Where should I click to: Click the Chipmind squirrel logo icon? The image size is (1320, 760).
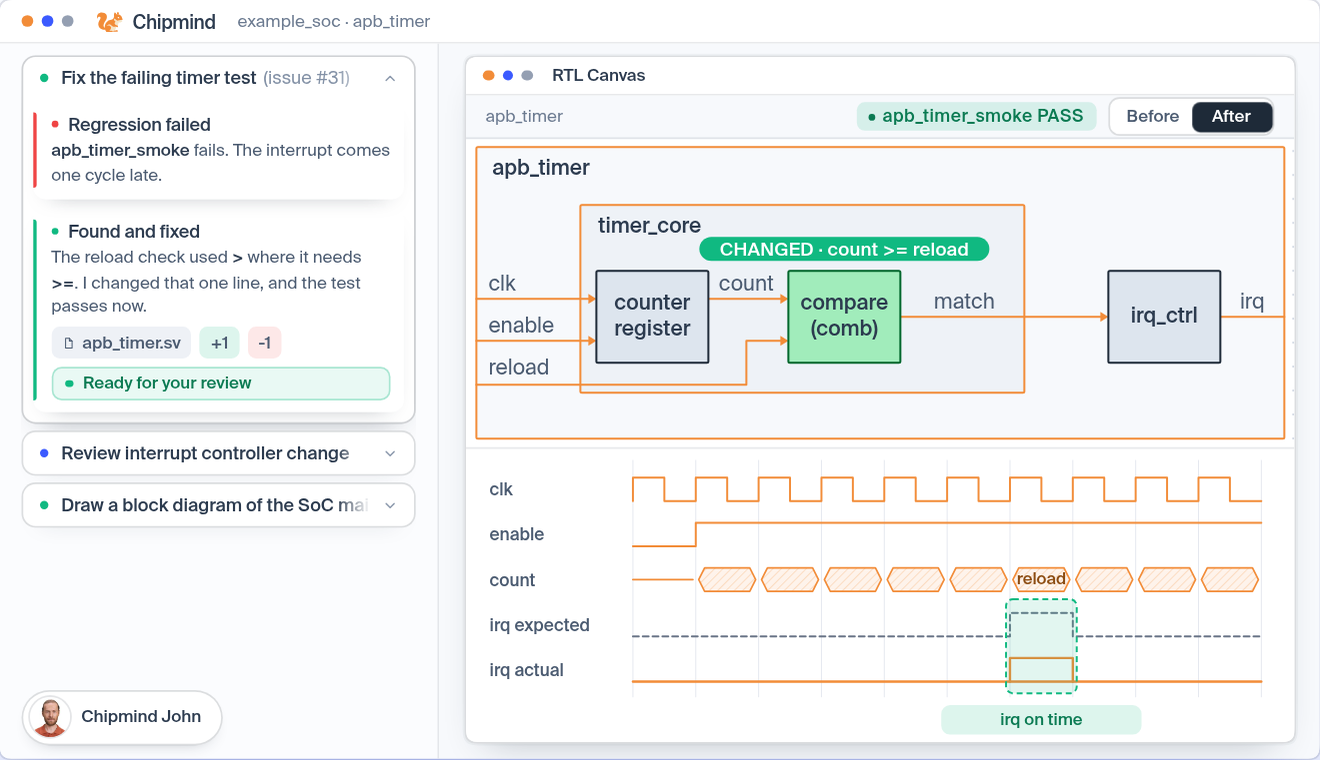click(x=109, y=21)
